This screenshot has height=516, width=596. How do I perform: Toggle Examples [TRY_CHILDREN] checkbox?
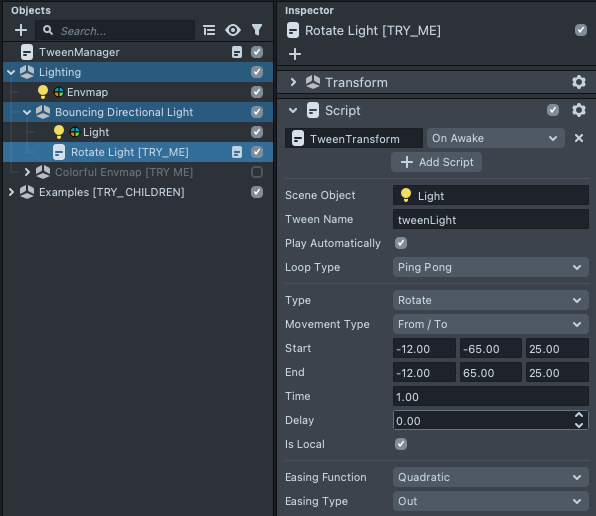(x=257, y=192)
